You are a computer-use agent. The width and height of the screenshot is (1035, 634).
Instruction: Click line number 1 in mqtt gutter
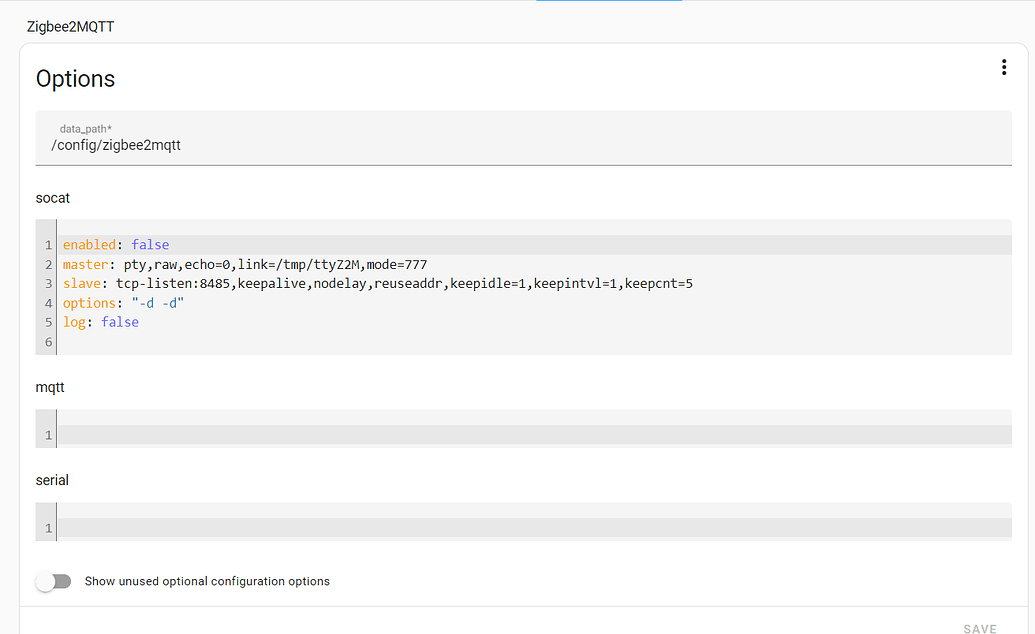[48, 436]
